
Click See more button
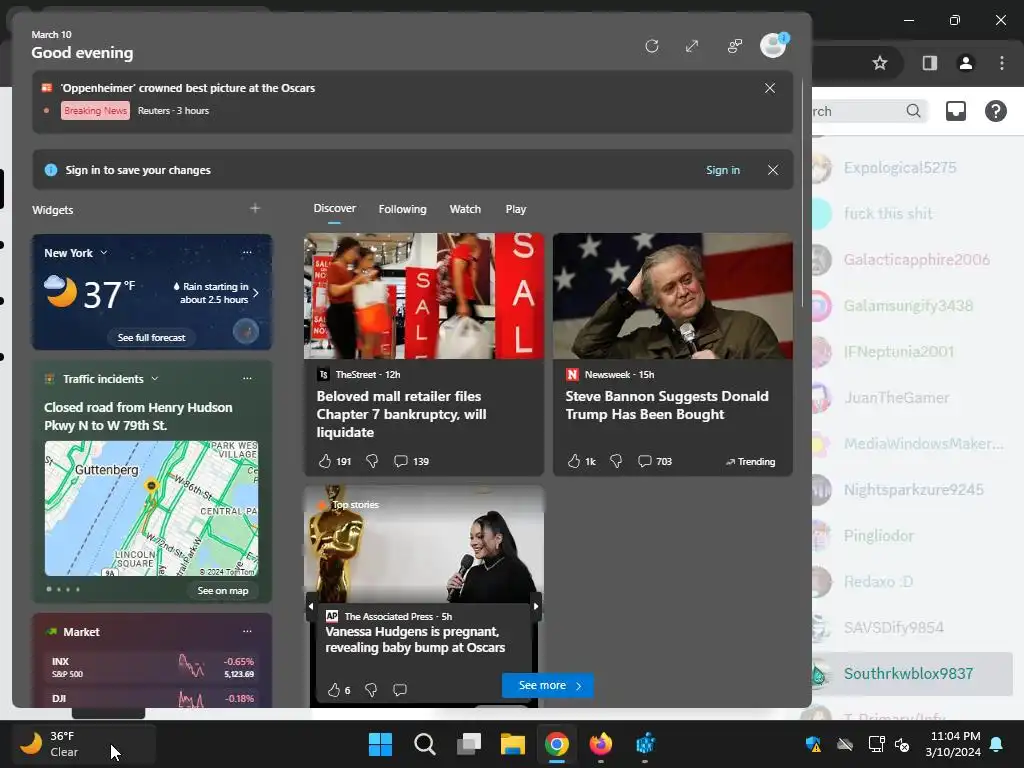pyautogui.click(x=548, y=685)
